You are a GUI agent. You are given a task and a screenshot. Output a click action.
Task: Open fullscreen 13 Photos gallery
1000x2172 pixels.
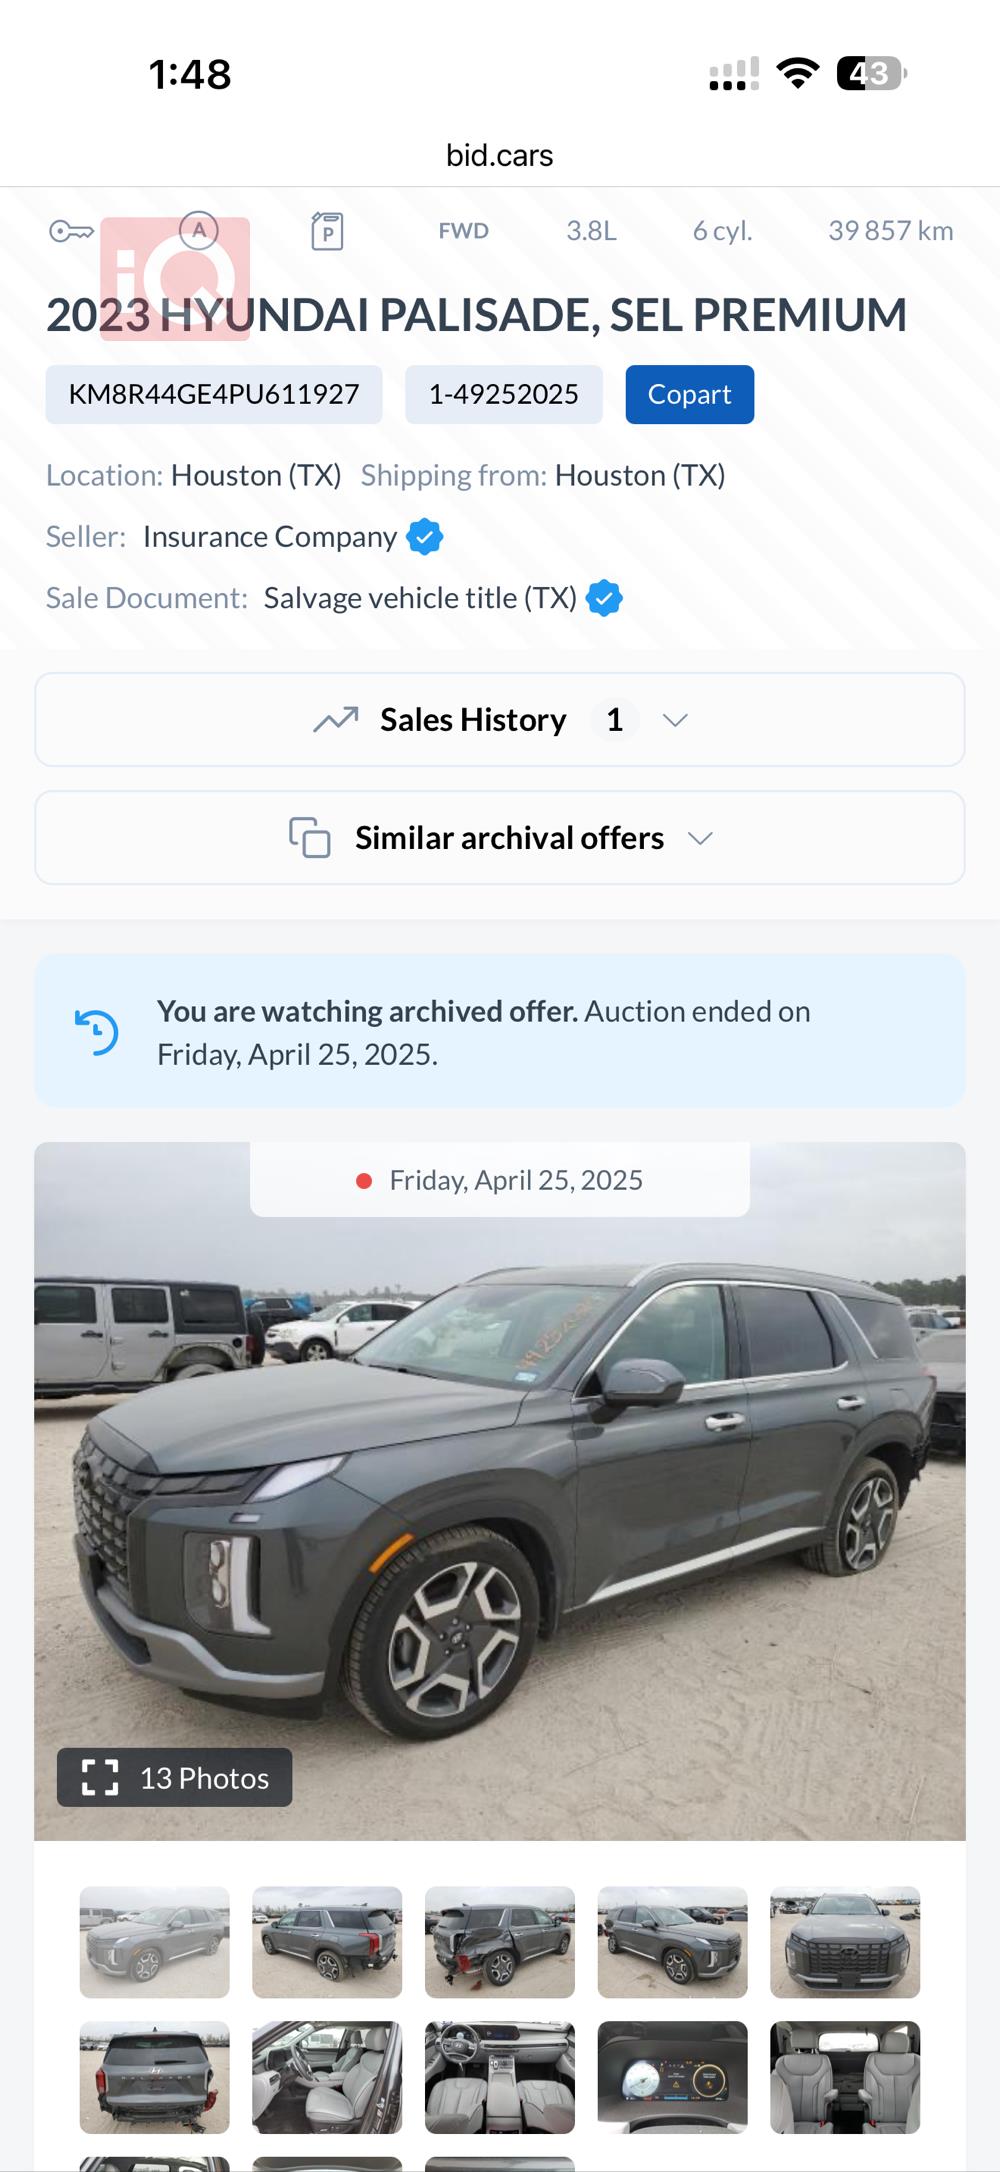(x=175, y=1778)
